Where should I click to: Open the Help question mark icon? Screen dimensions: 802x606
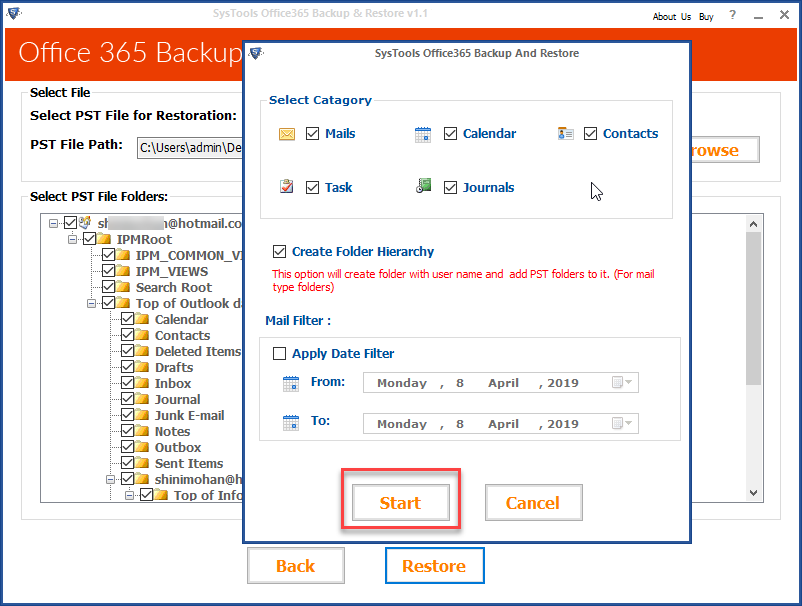point(731,16)
